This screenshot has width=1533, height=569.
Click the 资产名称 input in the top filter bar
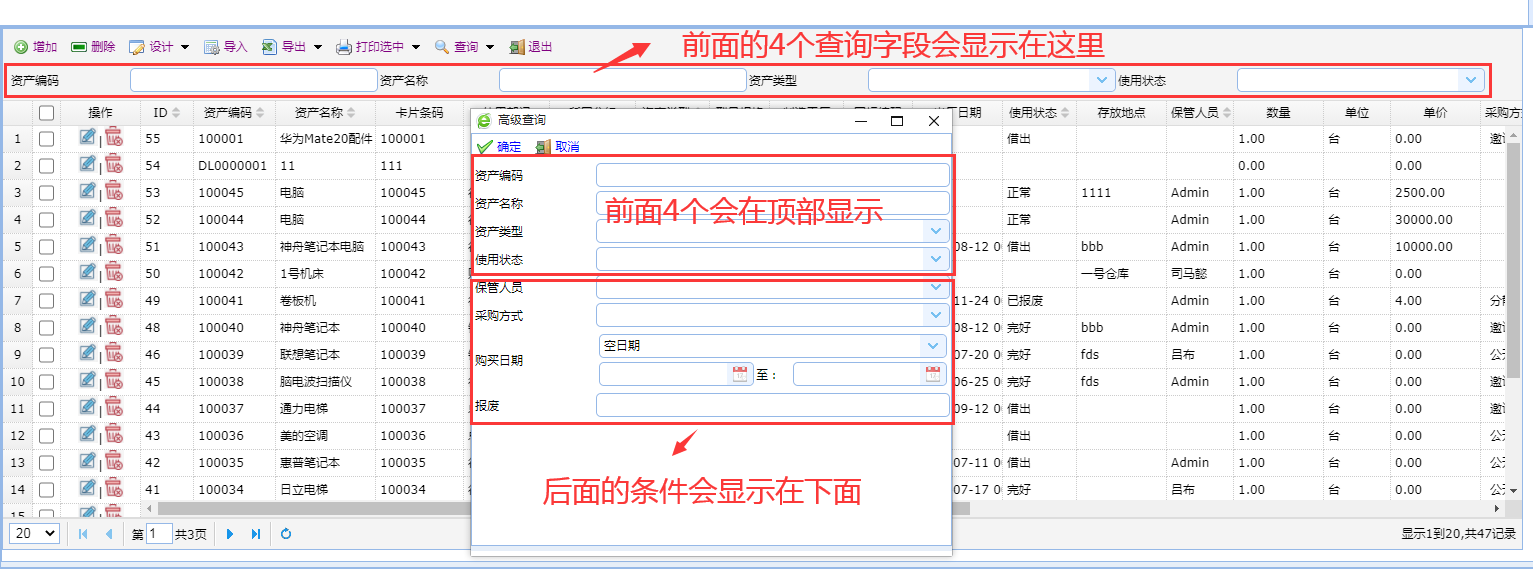[x=623, y=80]
